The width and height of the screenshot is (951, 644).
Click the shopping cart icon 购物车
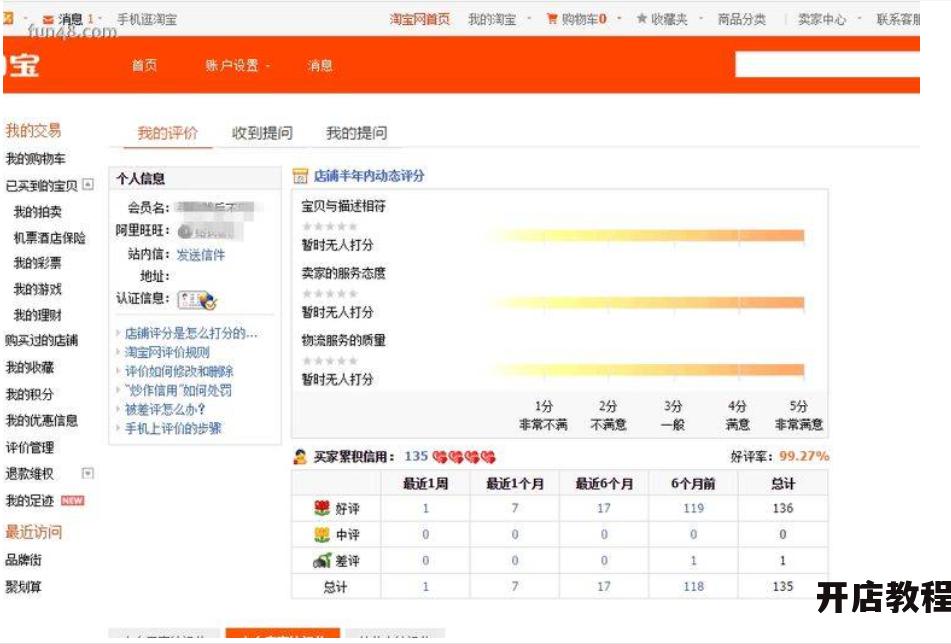552,19
